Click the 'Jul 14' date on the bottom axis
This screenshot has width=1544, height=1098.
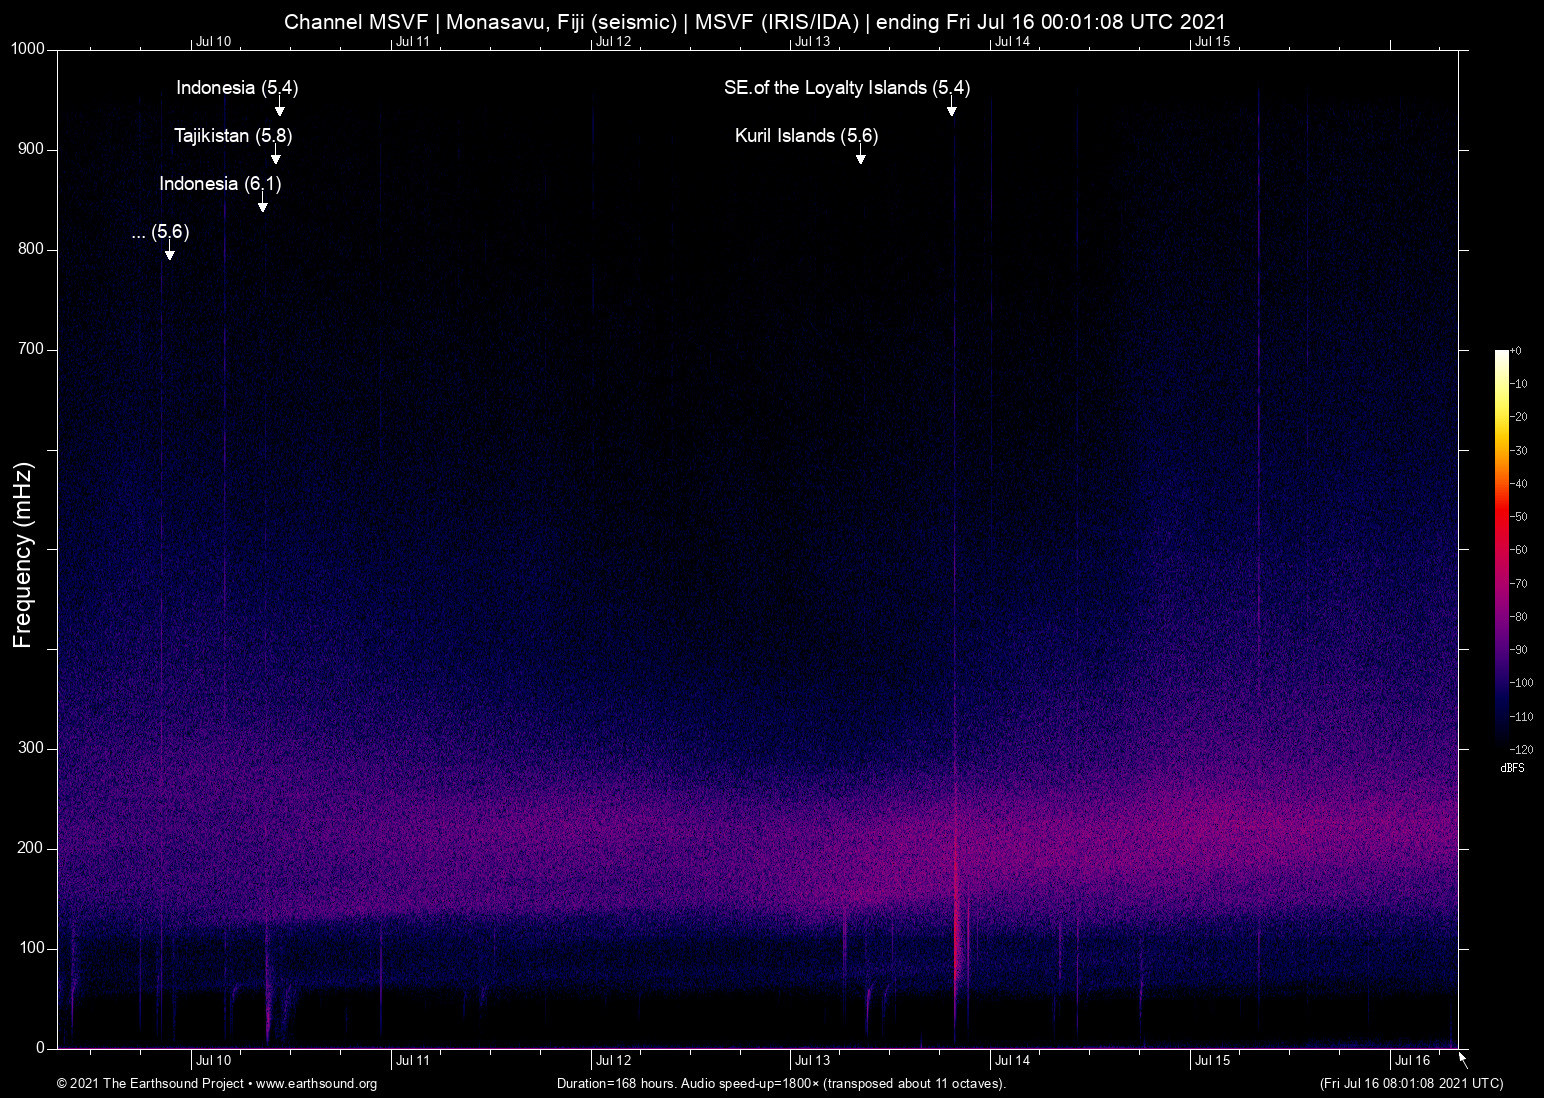point(1013,1061)
